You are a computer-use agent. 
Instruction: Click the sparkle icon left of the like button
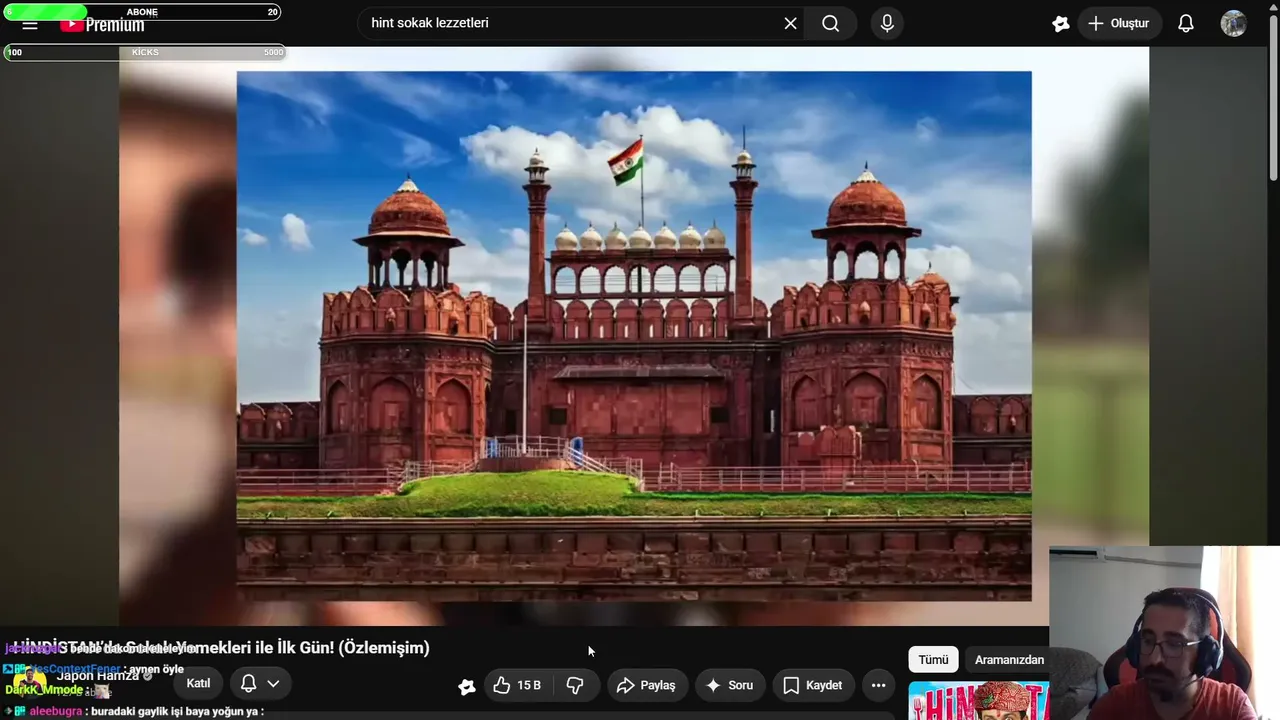click(x=467, y=686)
